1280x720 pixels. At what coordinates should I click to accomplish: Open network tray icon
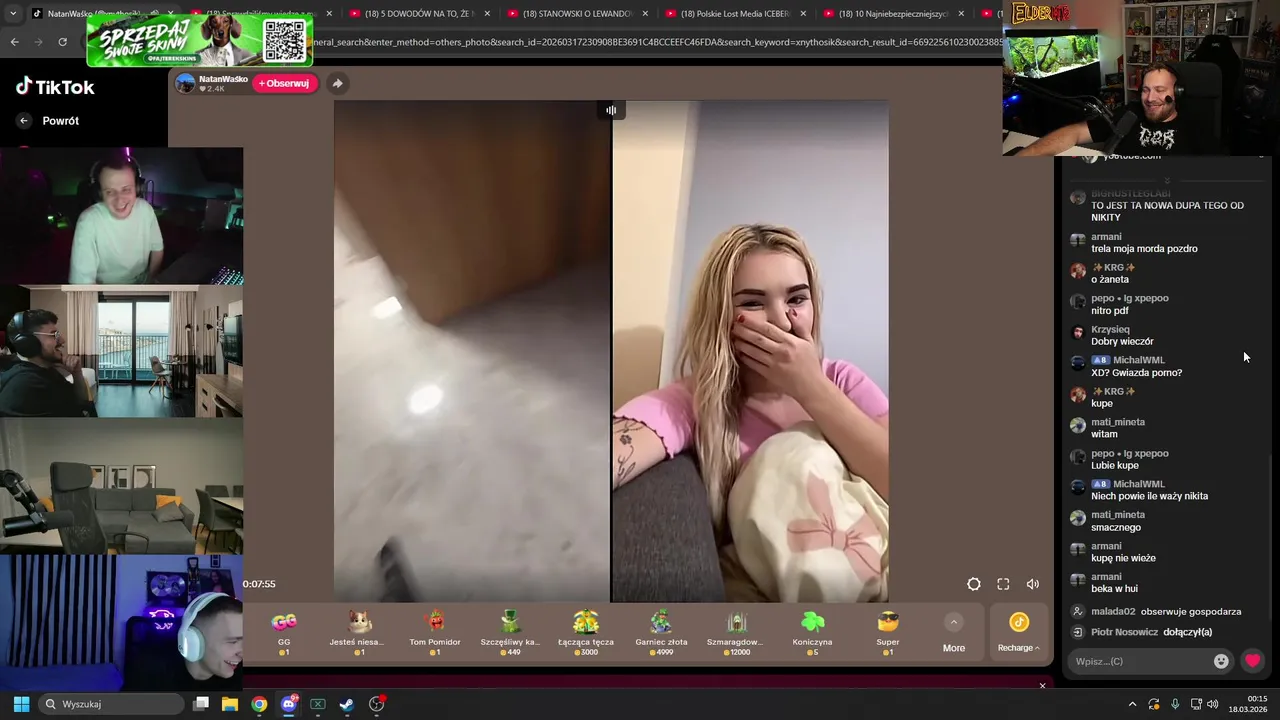(x=1196, y=704)
